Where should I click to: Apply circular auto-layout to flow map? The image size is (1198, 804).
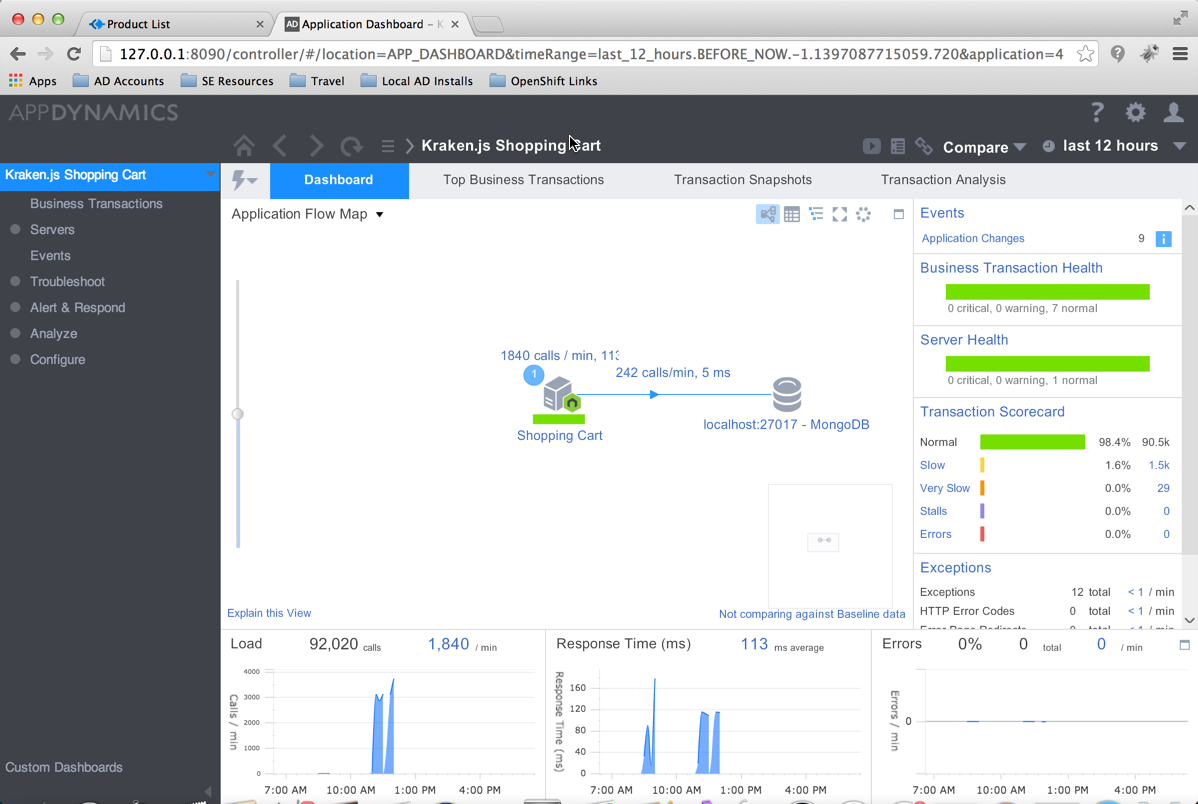point(863,214)
